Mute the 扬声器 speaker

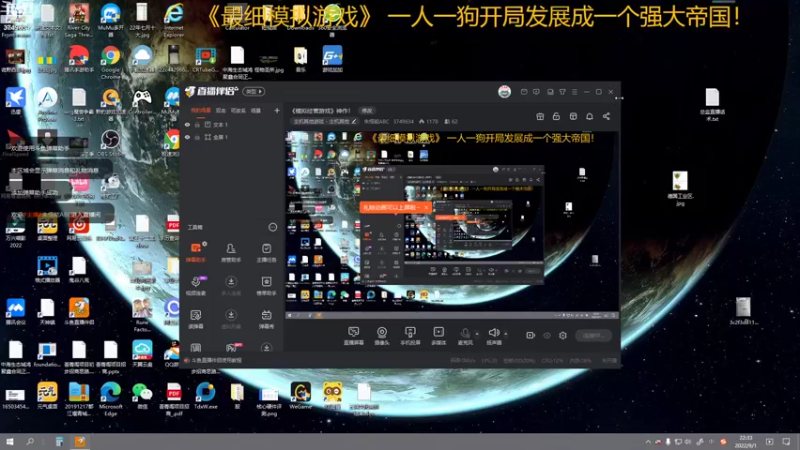click(493, 336)
